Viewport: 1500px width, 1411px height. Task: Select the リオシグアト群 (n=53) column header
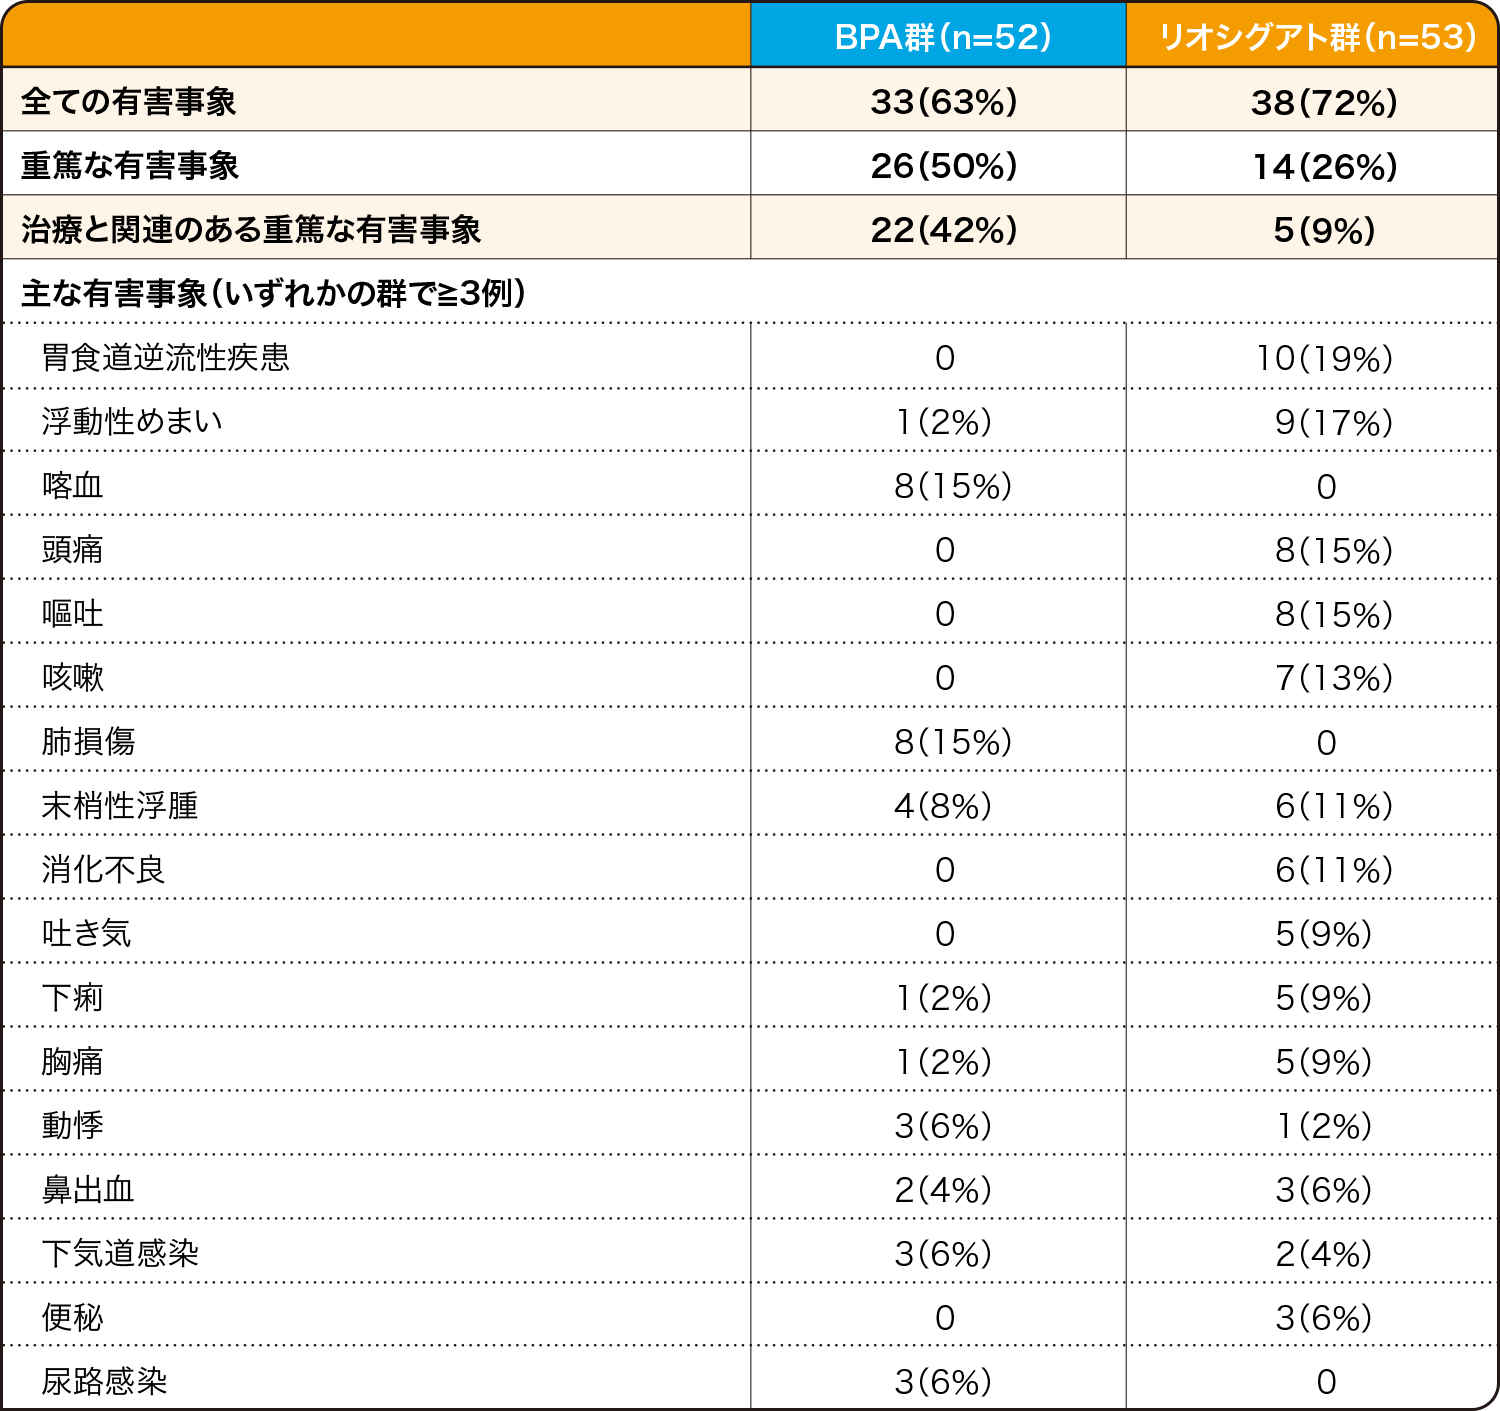1312,35
